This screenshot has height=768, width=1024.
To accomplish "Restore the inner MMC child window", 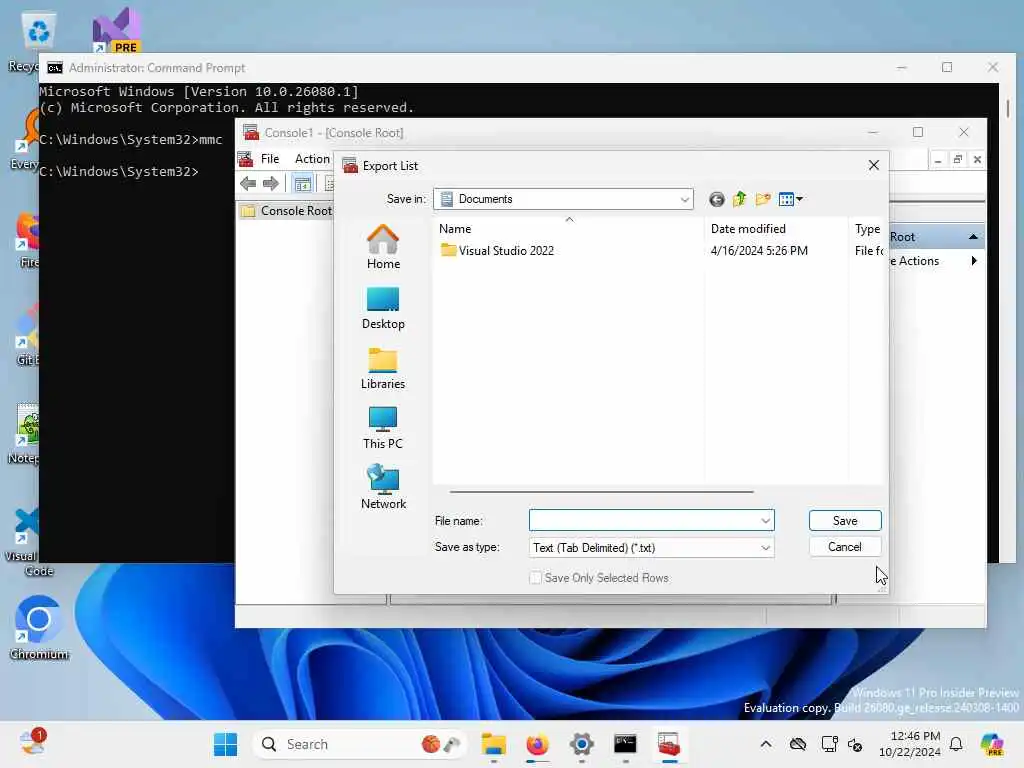I will coord(957,159).
